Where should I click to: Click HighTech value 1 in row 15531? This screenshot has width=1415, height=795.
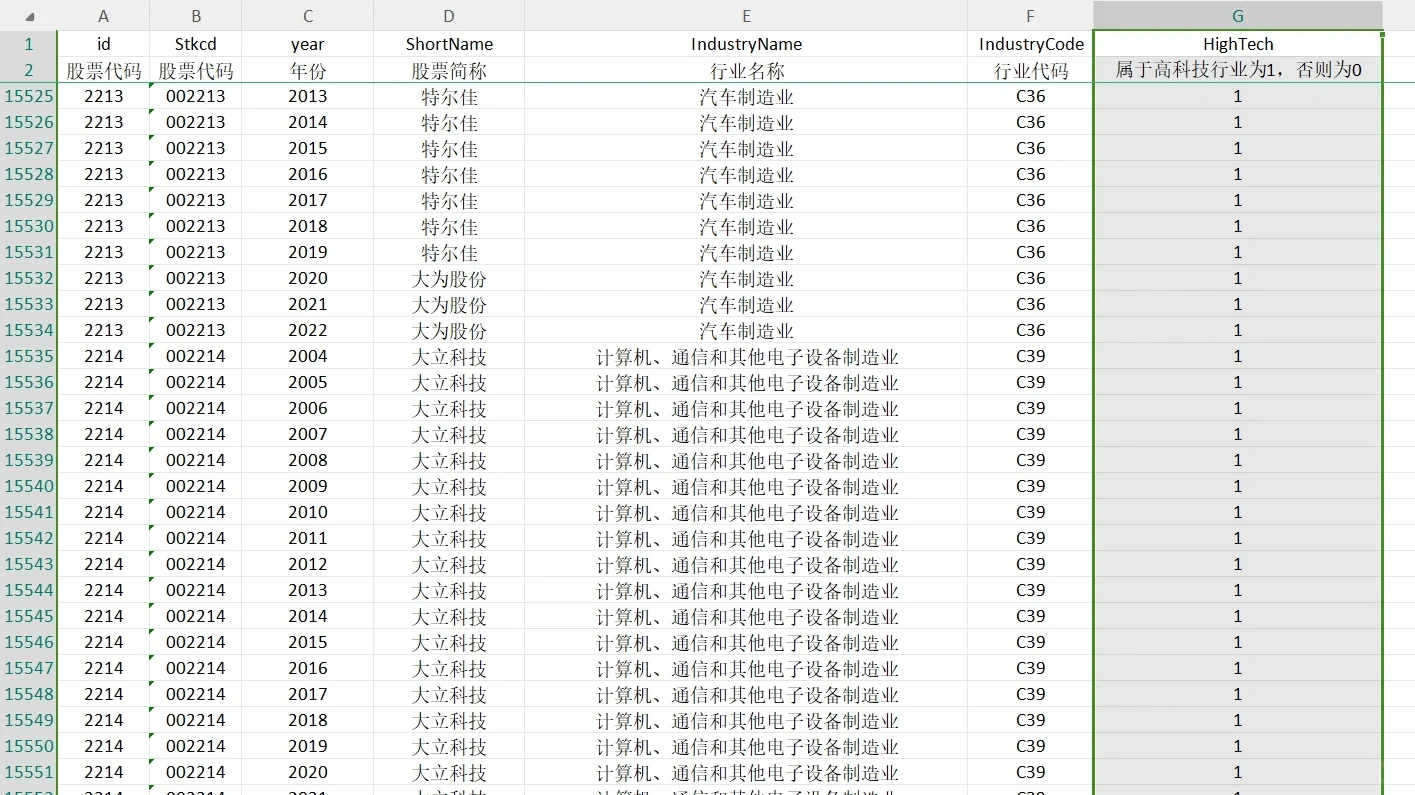(1238, 252)
